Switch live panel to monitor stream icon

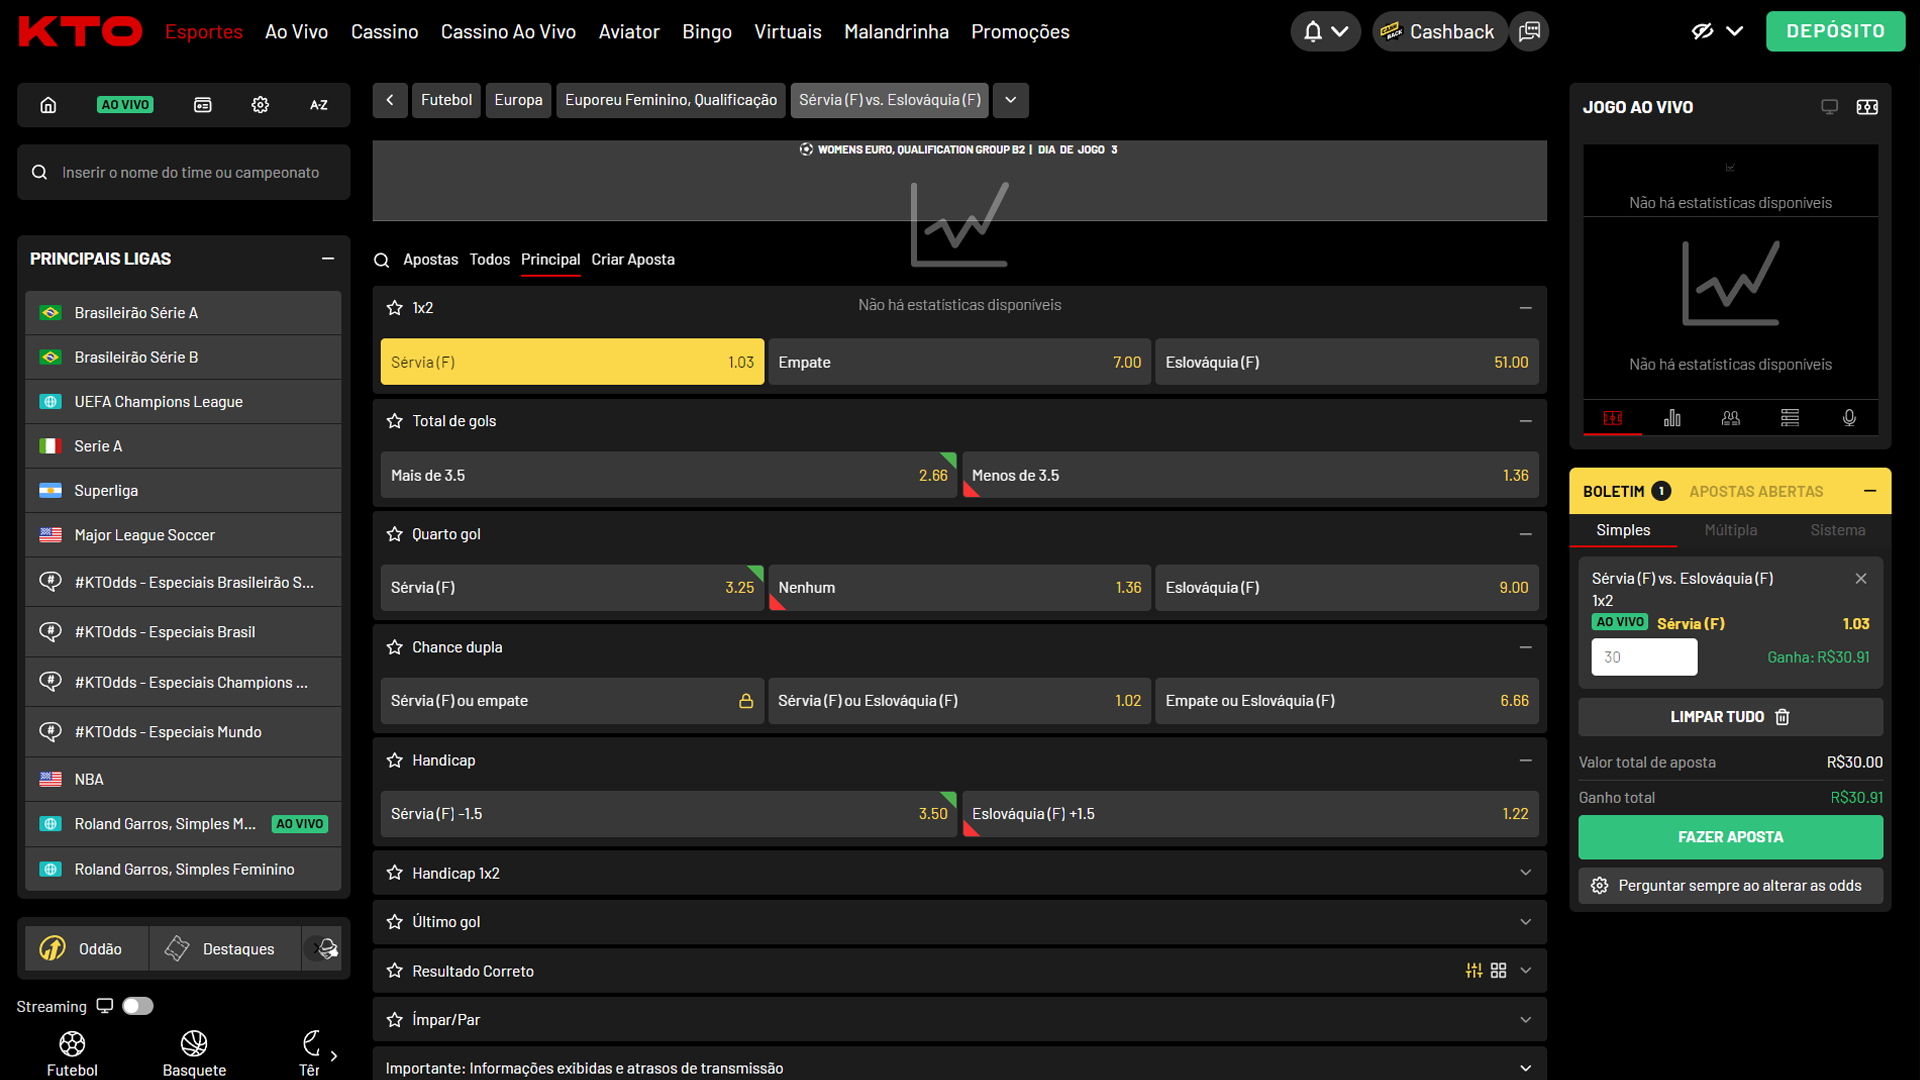(x=1829, y=107)
